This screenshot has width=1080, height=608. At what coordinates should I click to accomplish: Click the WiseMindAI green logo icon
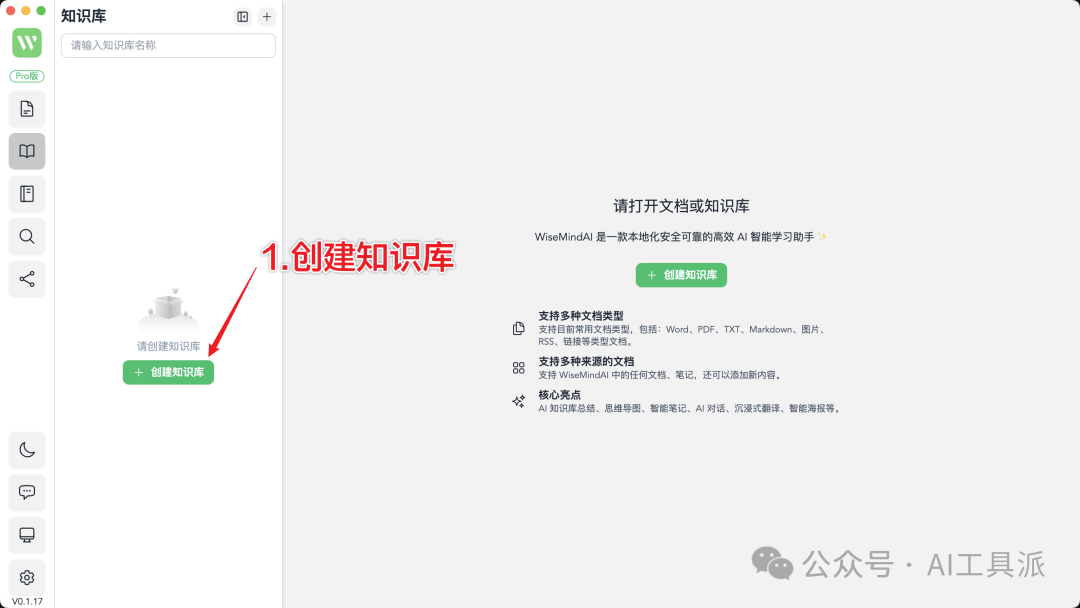(27, 43)
